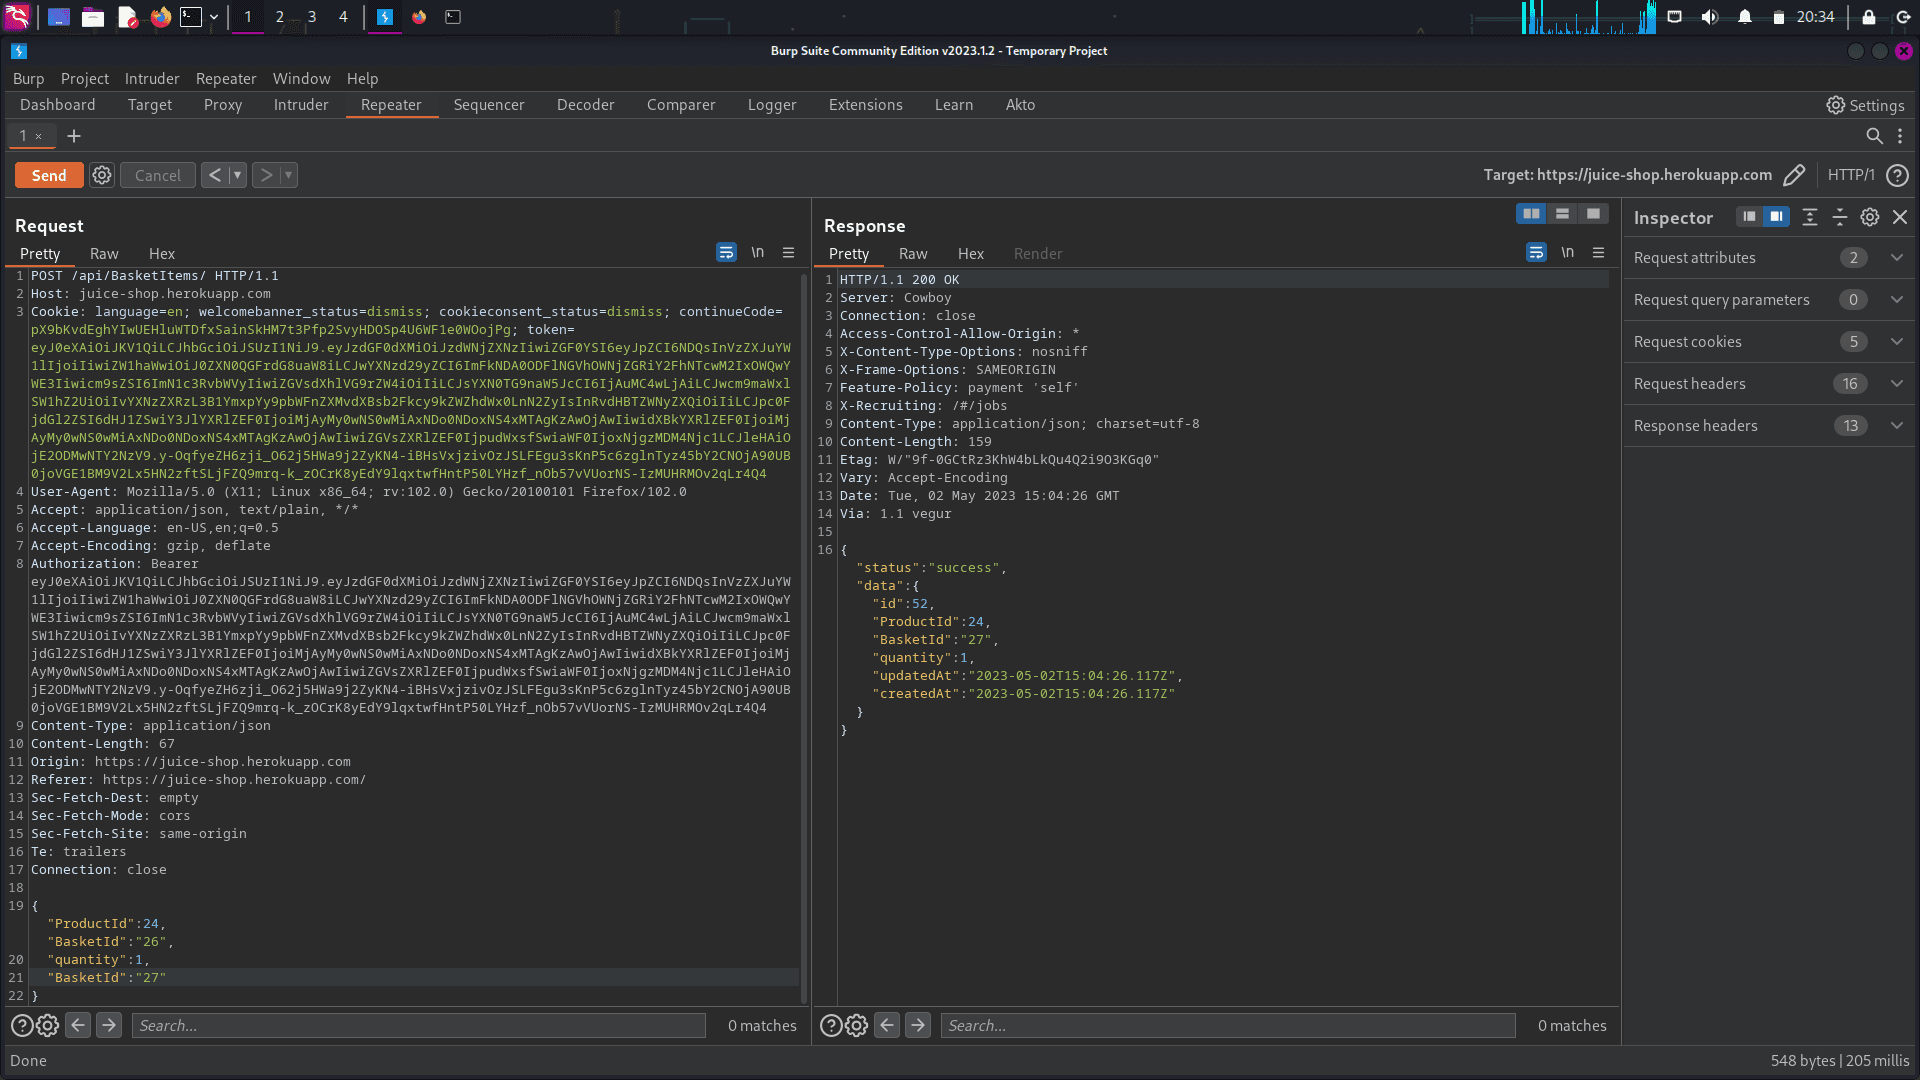Expand the Request cookies section
Viewport: 1920px width, 1080px height.
click(x=1896, y=342)
